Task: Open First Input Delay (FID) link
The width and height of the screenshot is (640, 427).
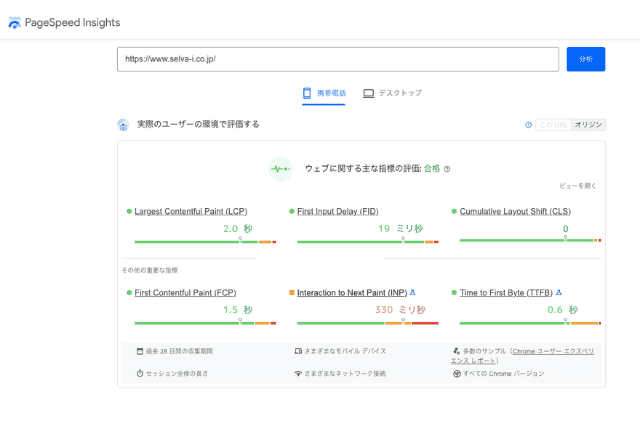Action: click(338, 211)
